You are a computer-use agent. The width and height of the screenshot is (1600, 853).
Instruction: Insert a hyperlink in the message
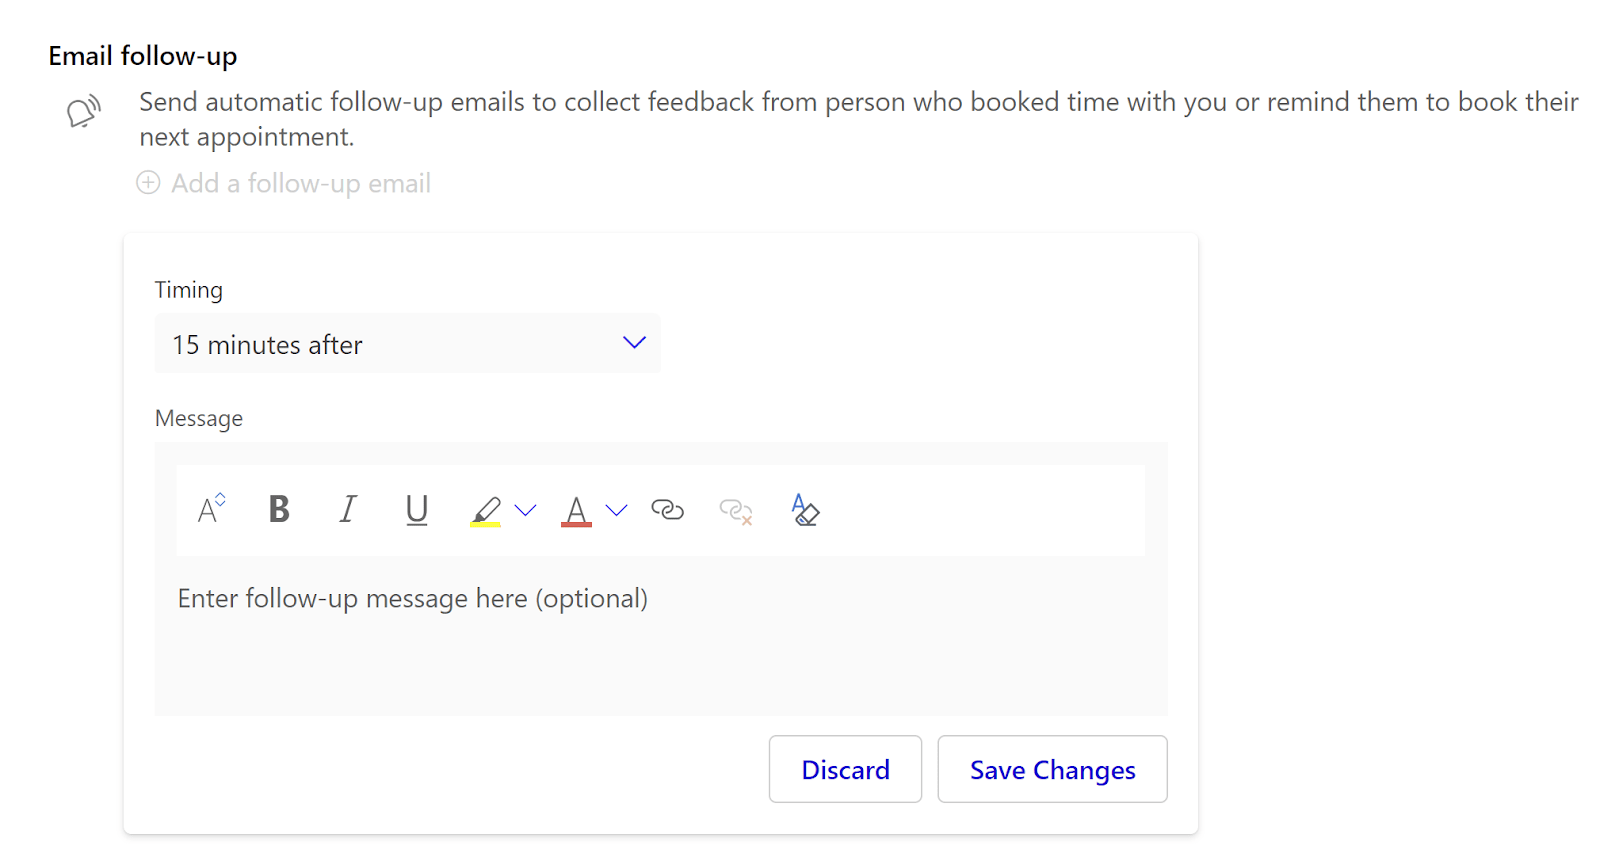point(667,510)
